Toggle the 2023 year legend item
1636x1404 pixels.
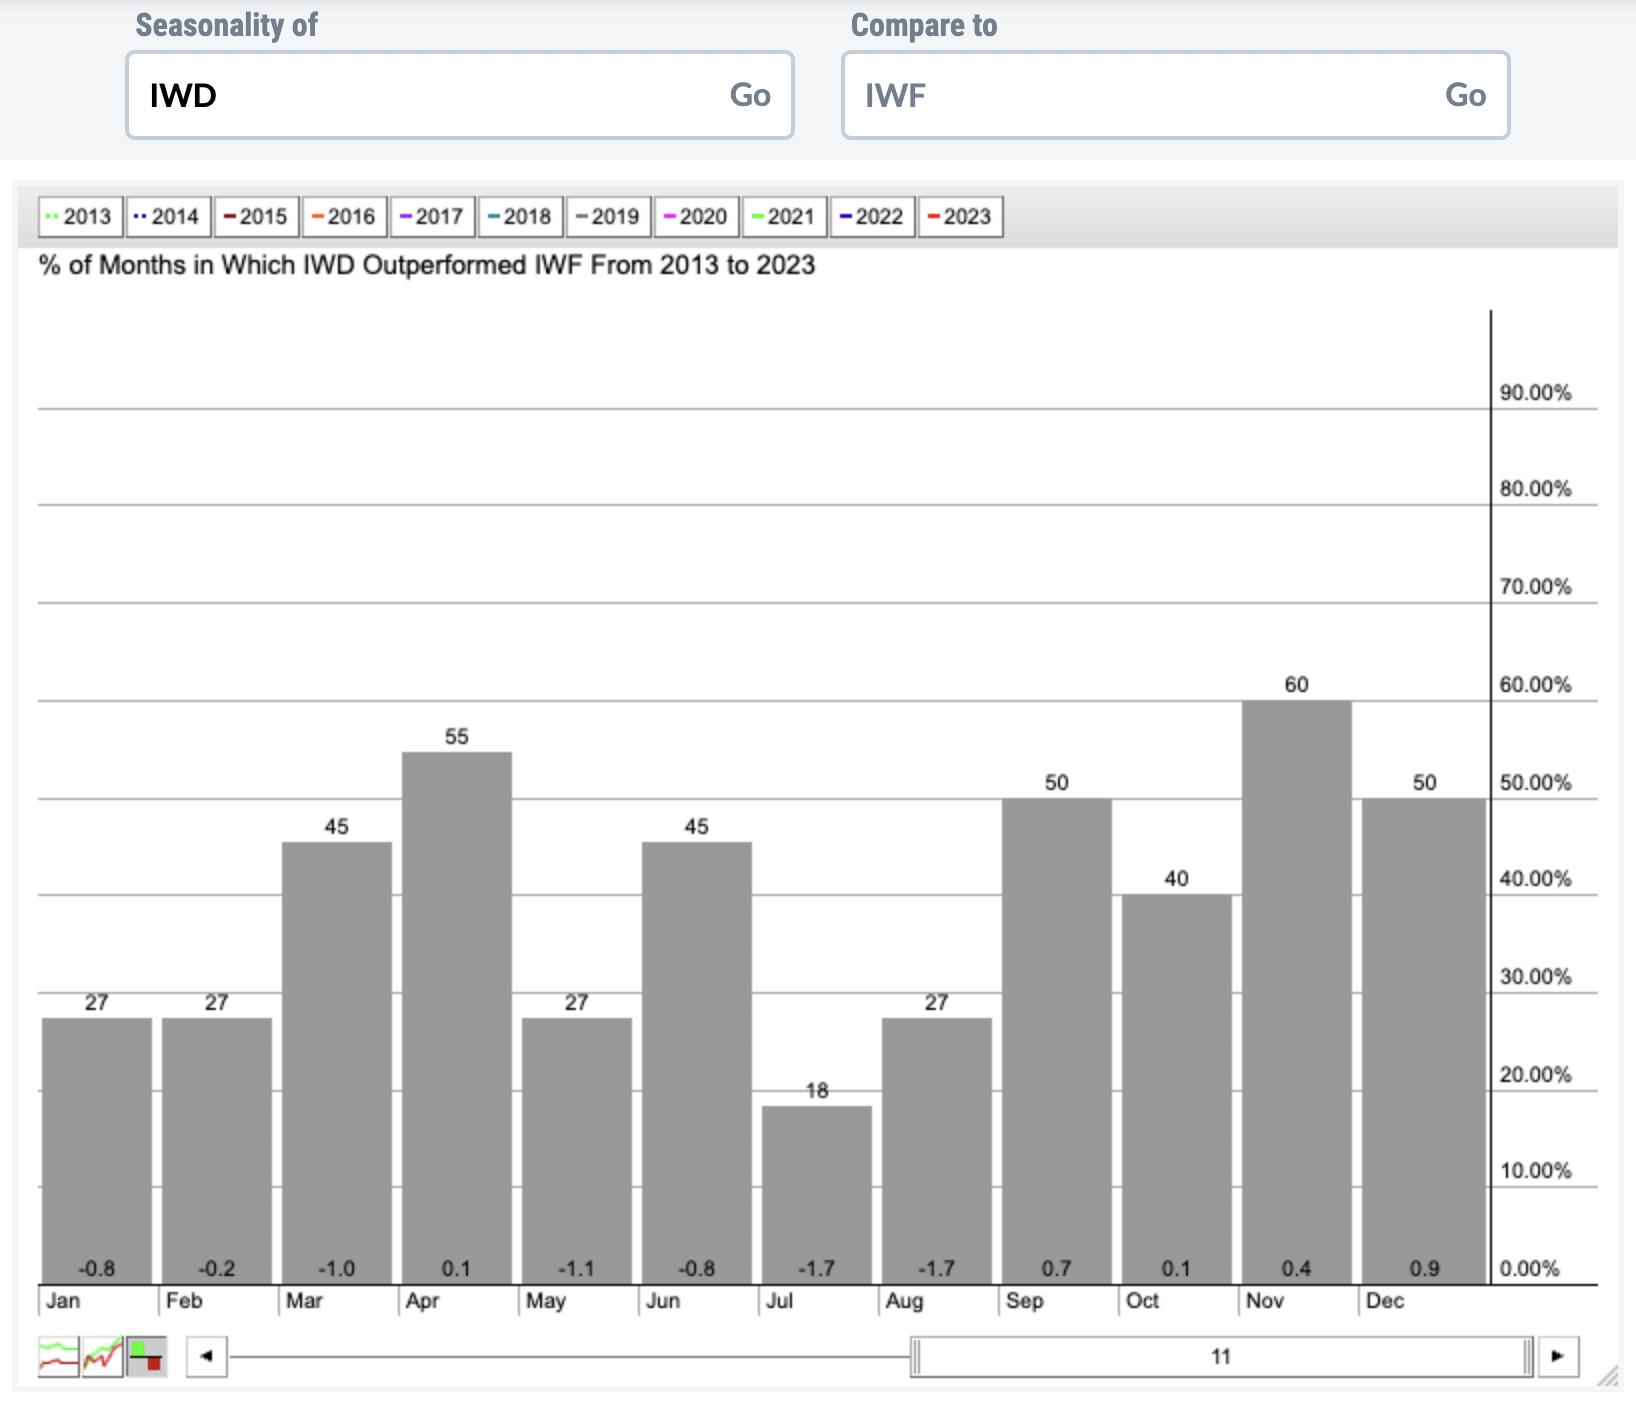pyautogui.click(x=960, y=217)
